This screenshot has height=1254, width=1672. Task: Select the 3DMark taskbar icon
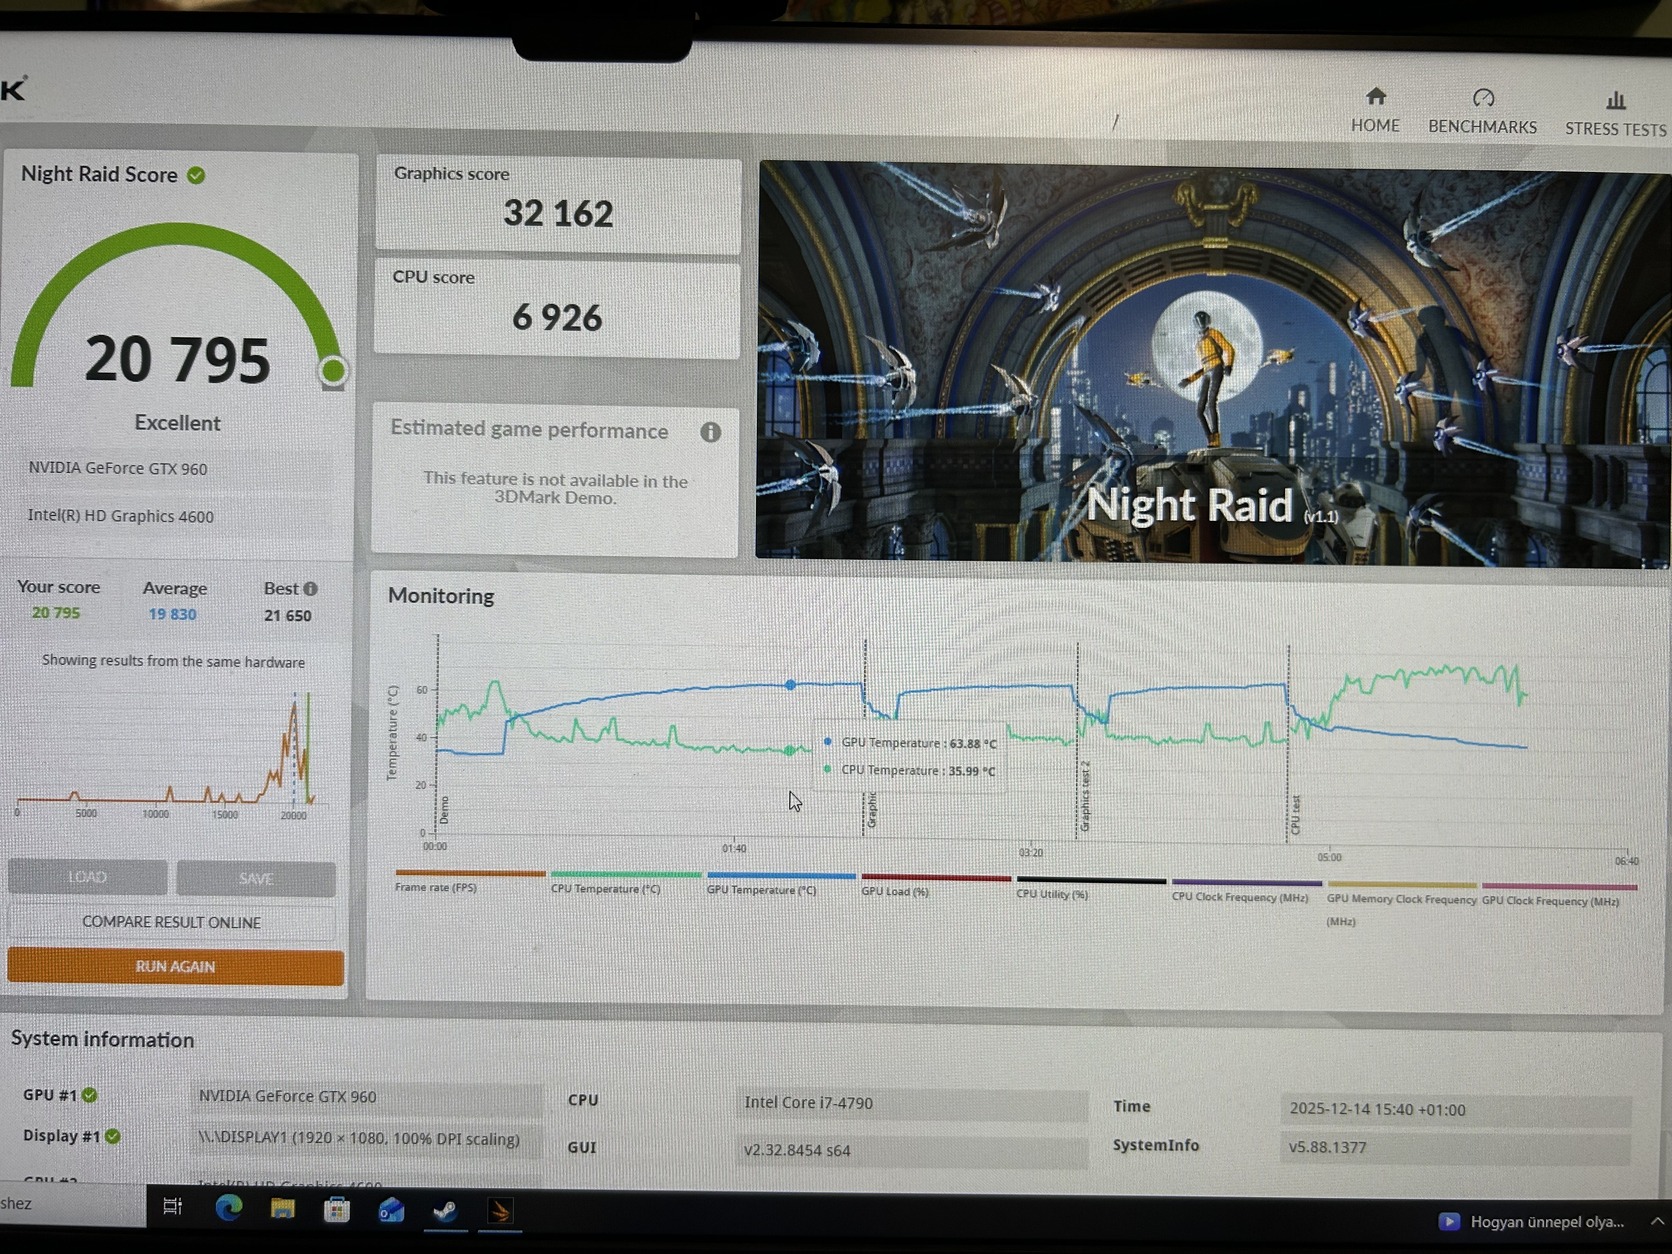[x=499, y=1213]
